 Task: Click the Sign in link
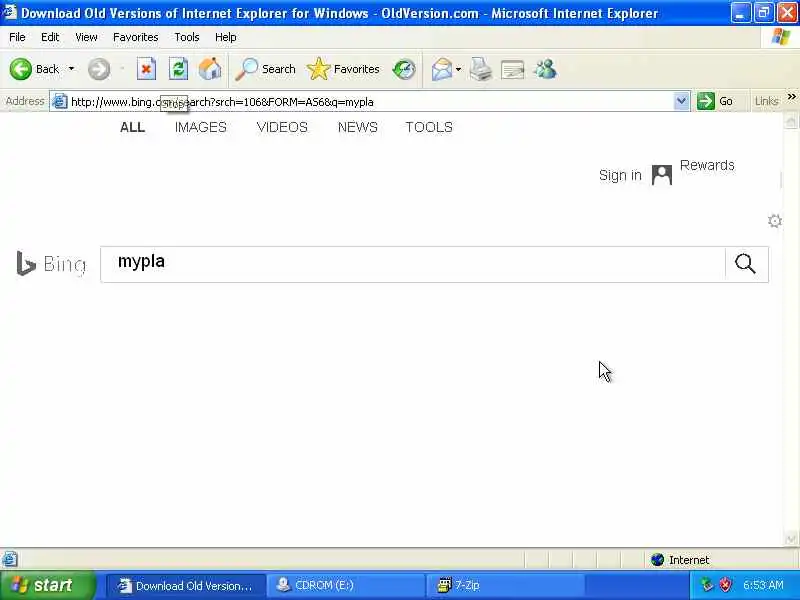point(620,176)
